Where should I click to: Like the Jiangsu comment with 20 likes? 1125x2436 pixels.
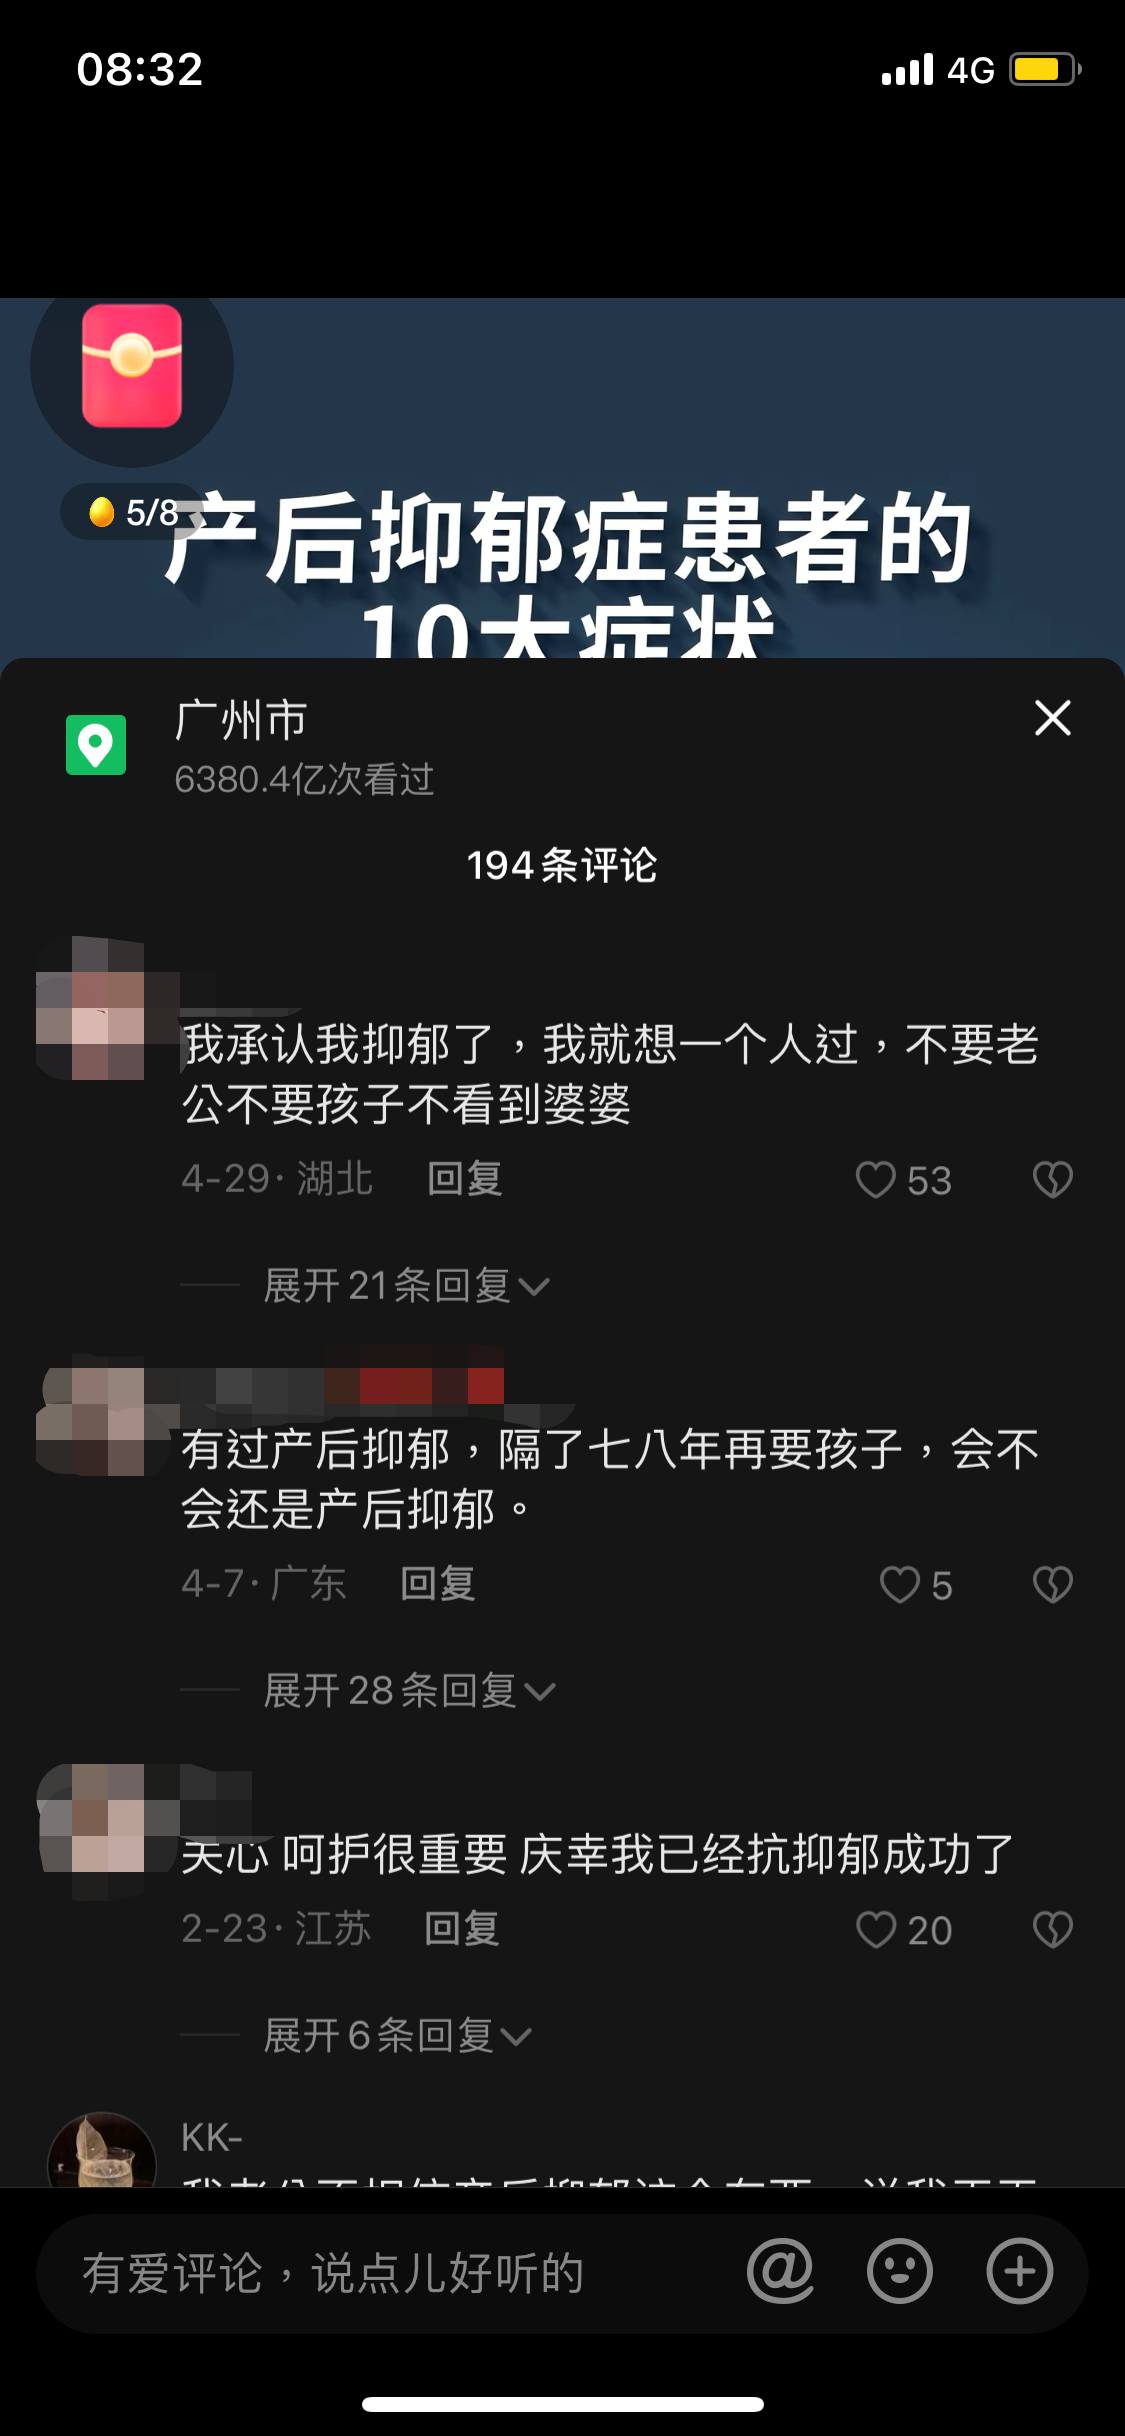(x=877, y=1930)
